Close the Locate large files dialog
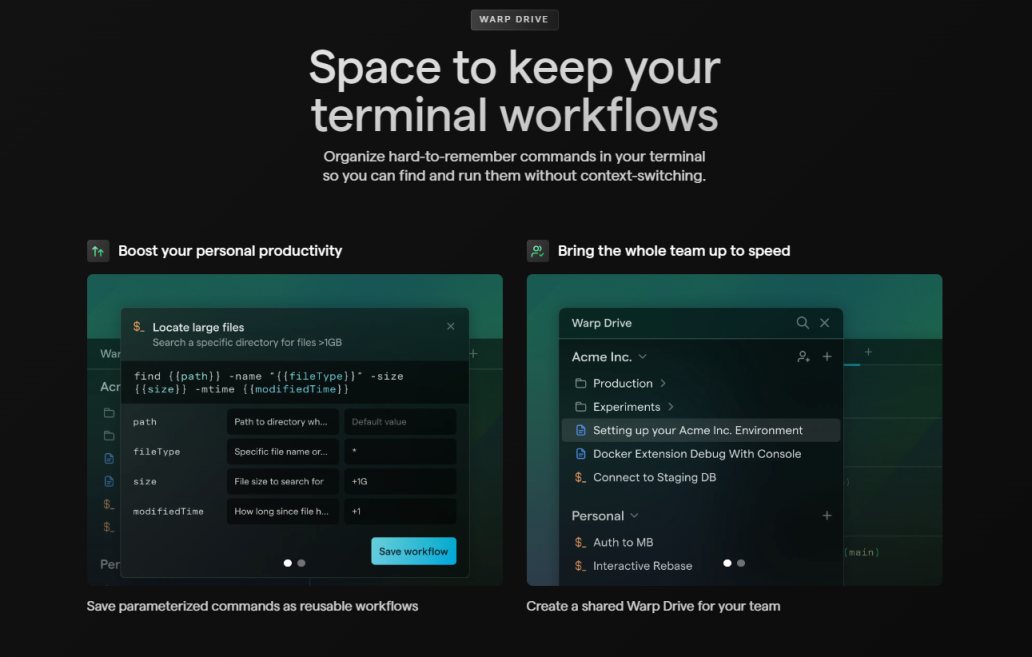1032x657 pixels. (x=450, y=327)
